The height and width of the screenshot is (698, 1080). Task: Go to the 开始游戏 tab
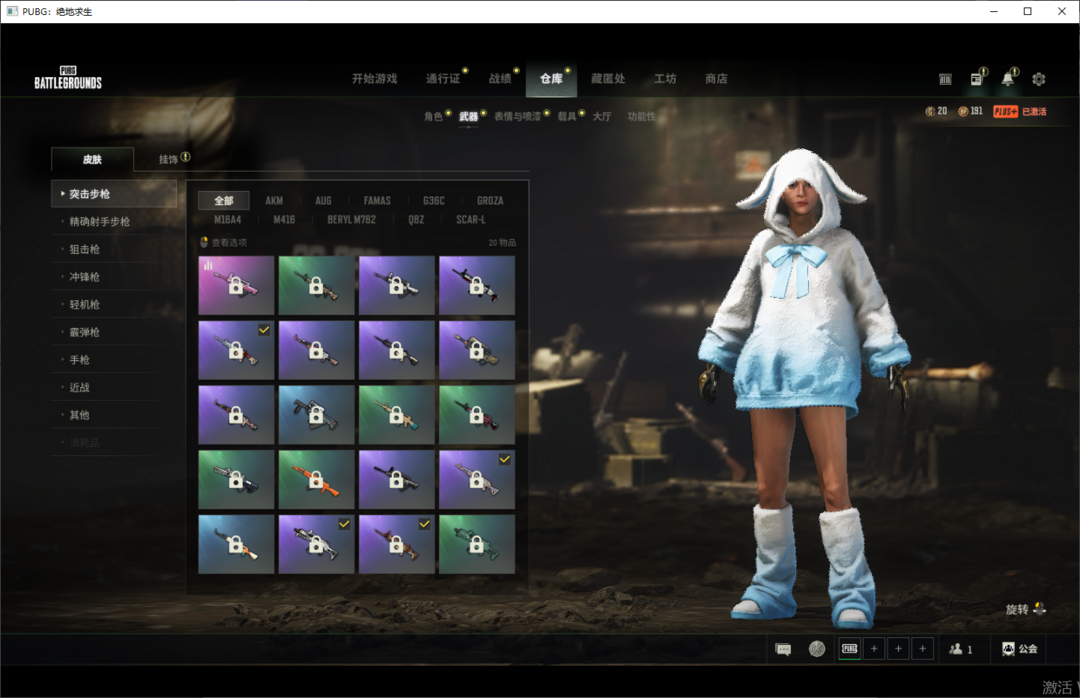point(375,79)
